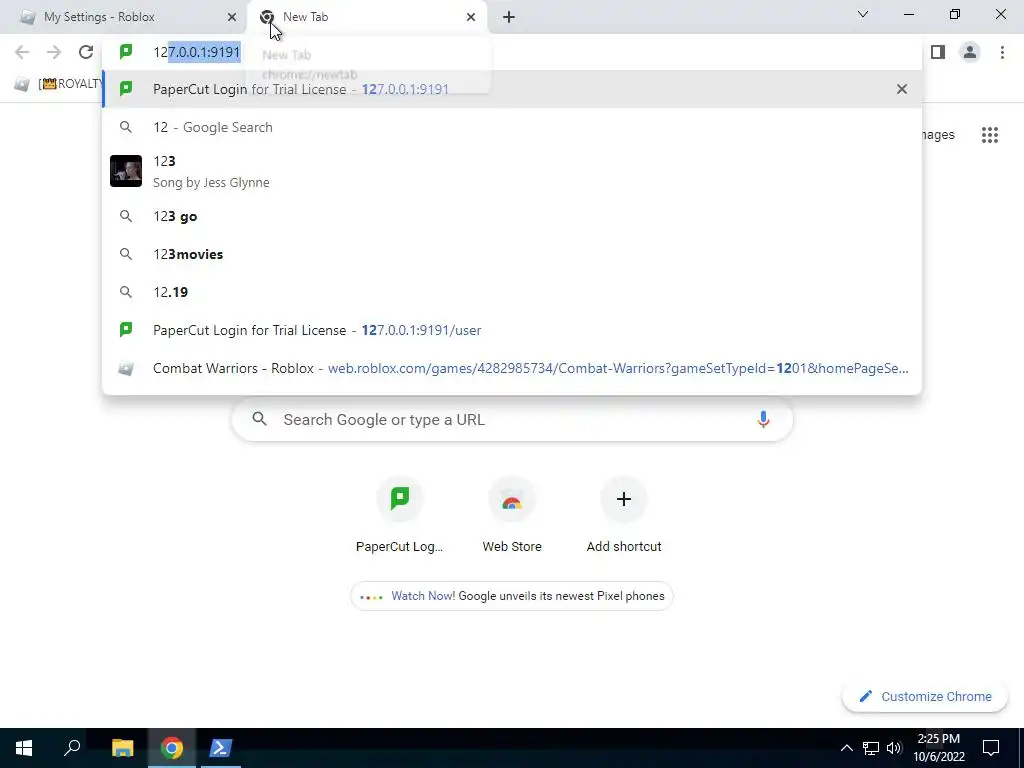This screenshot has height=768, width=1024.
Task: Remove the PaperCut Login suggestion with its X
Action: pos(902,89)
